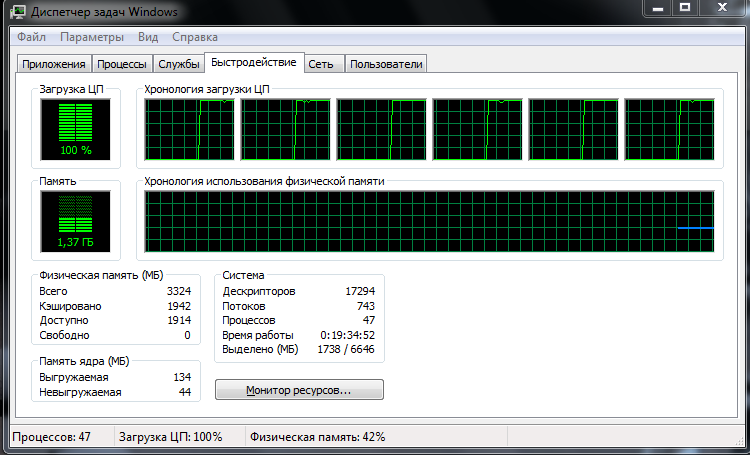Click the second CPU core history graph
The width and height of the screenshot is (750, 455).
[286, 130]
